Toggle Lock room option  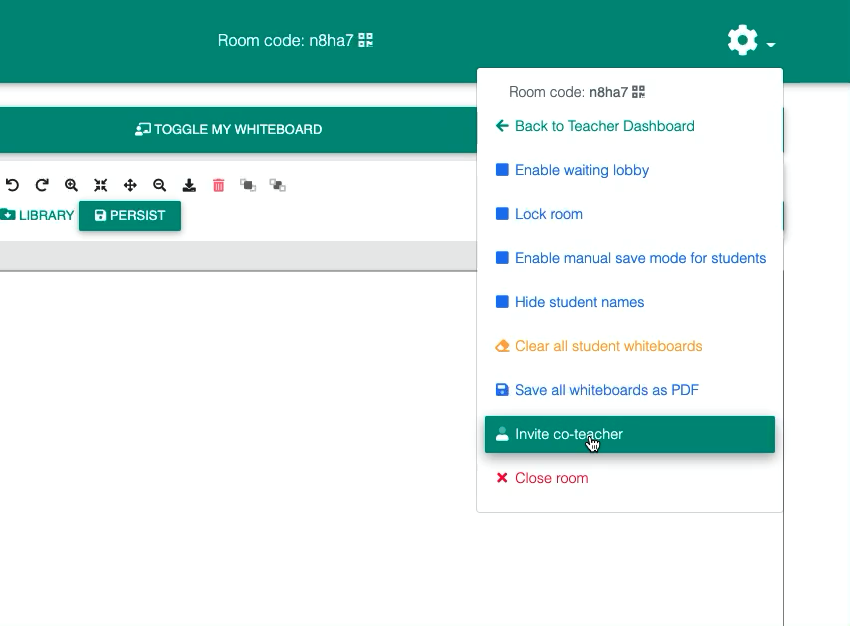tap(539, 214)
